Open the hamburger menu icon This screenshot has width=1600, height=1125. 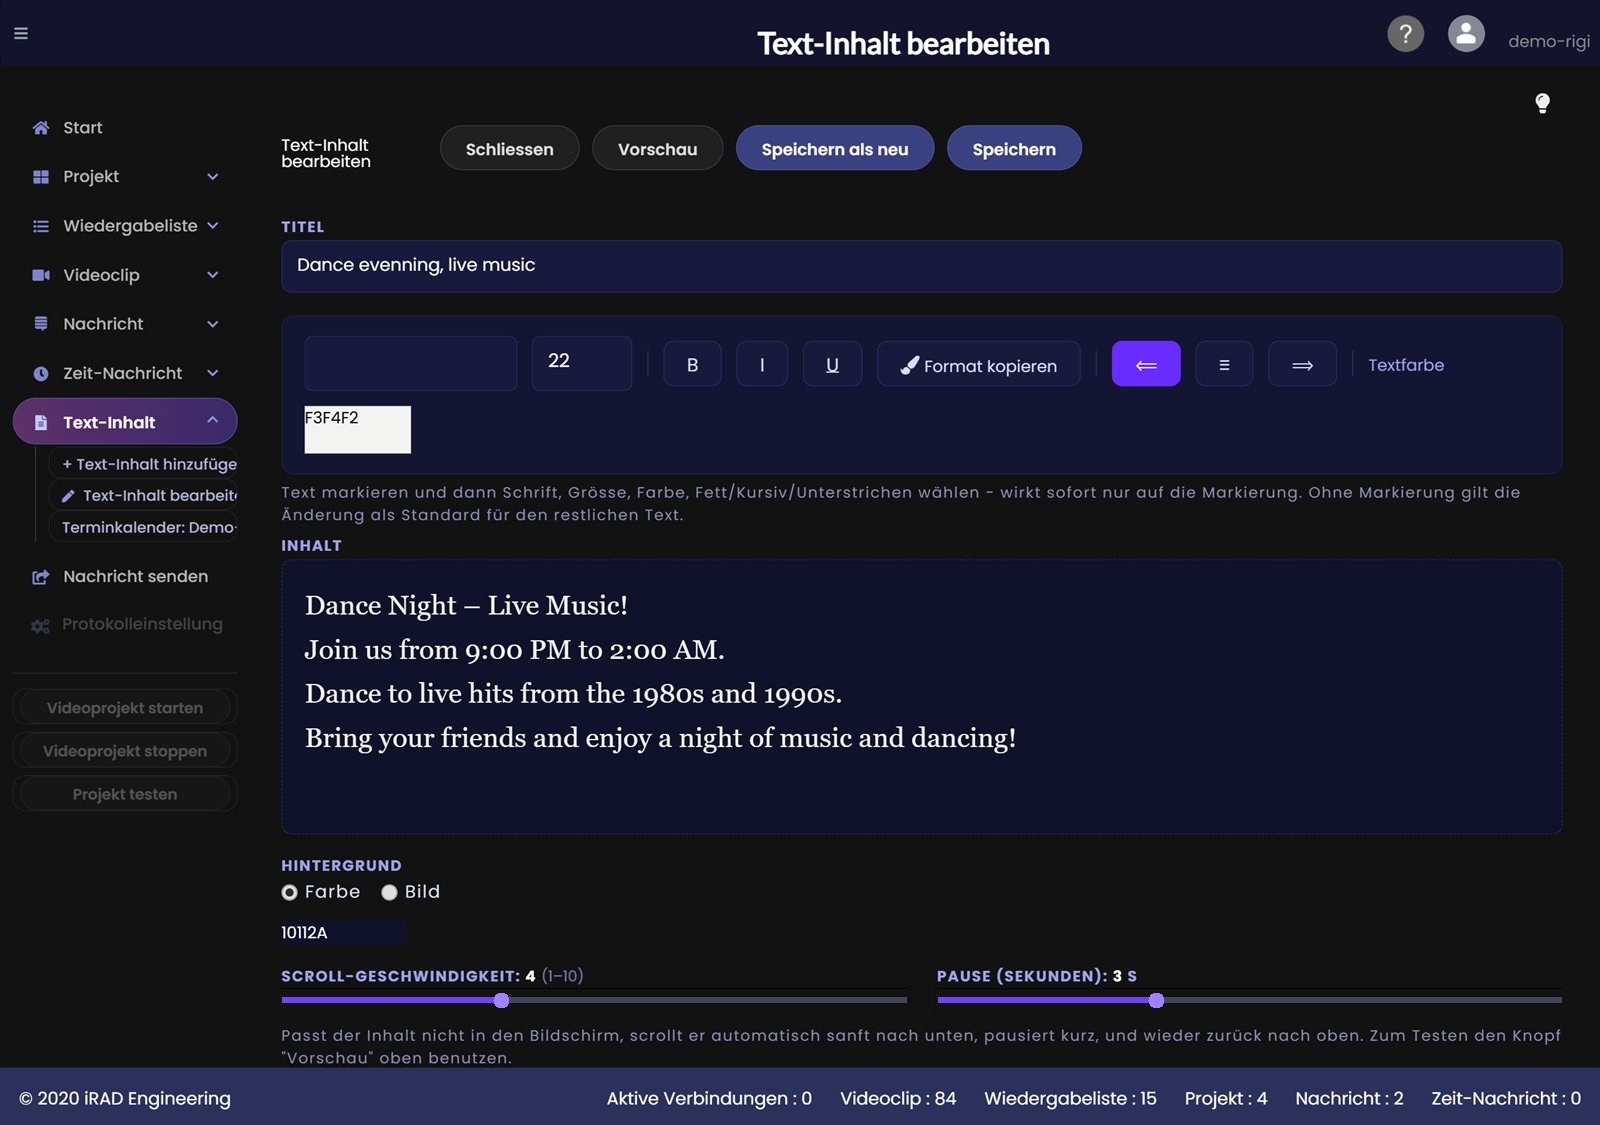point(21,33)
